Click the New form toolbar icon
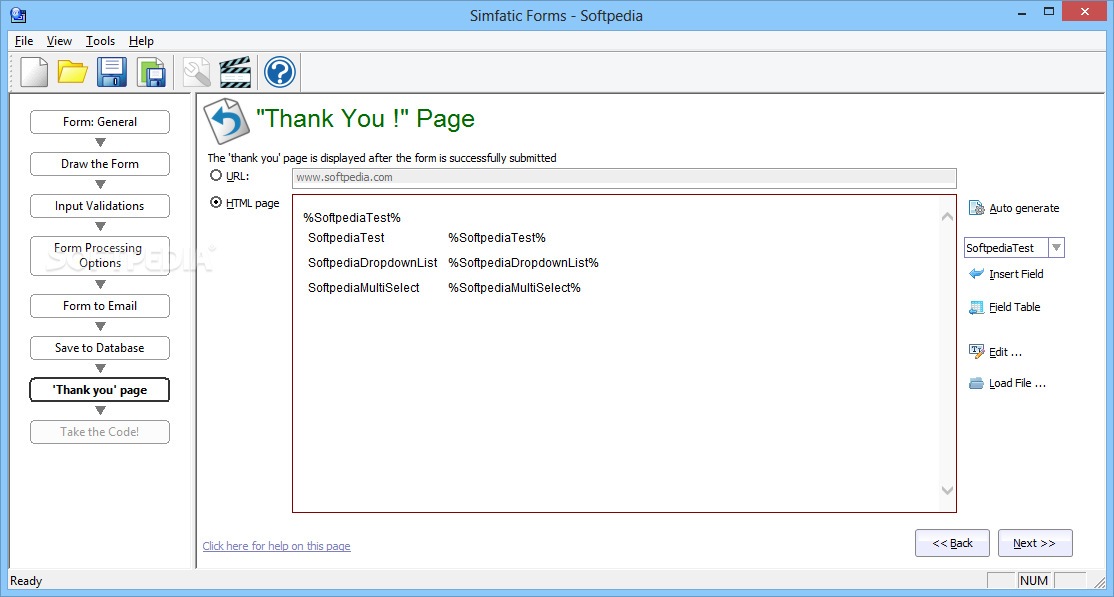The height and width of the screenshot is (597, 1114). coord(34,72)
